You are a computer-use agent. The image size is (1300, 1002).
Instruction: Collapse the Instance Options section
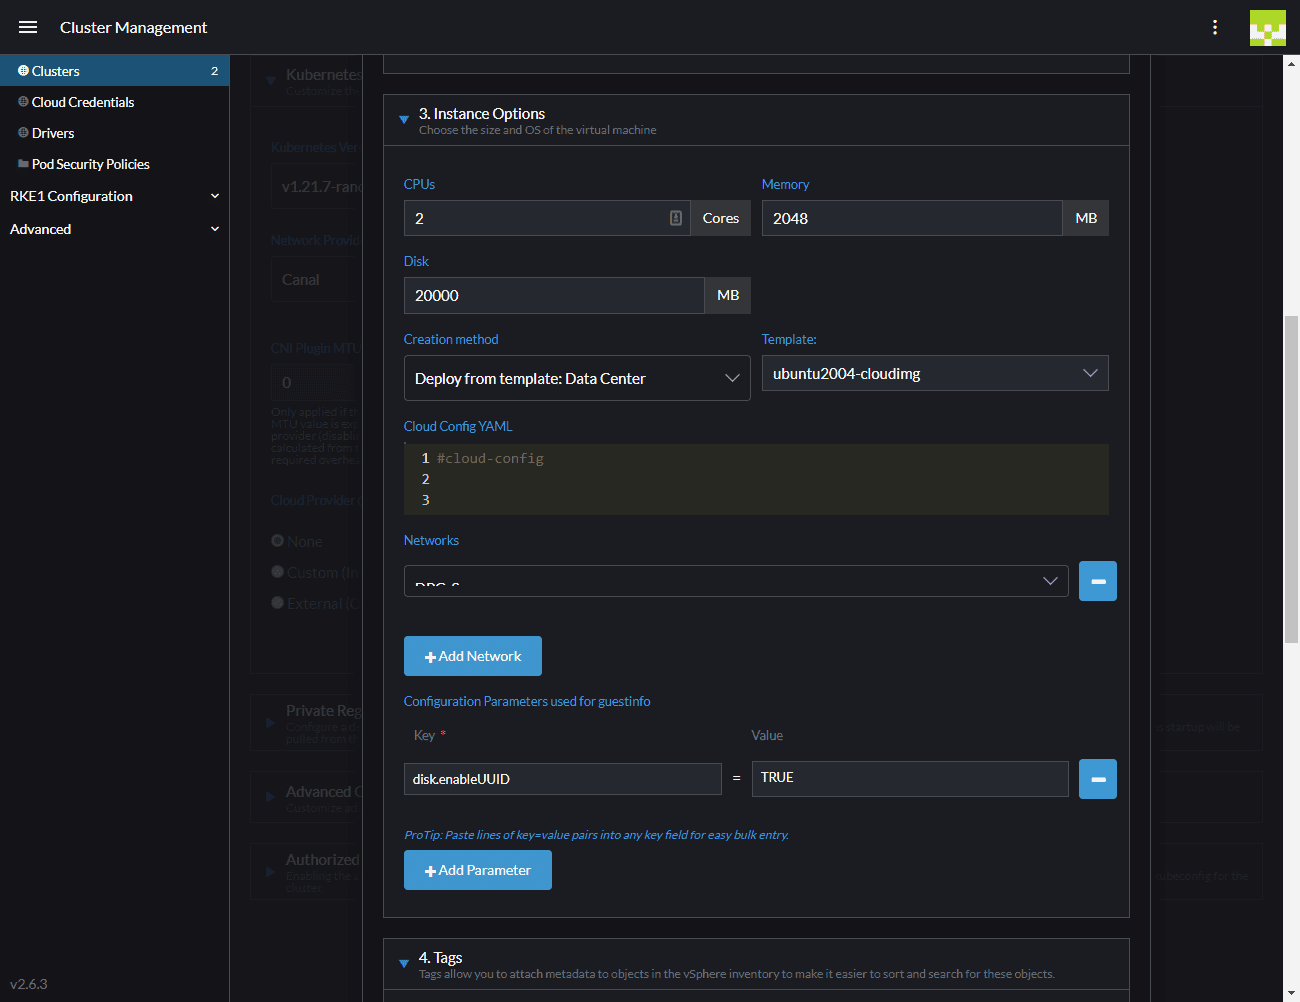coord(404,120)
